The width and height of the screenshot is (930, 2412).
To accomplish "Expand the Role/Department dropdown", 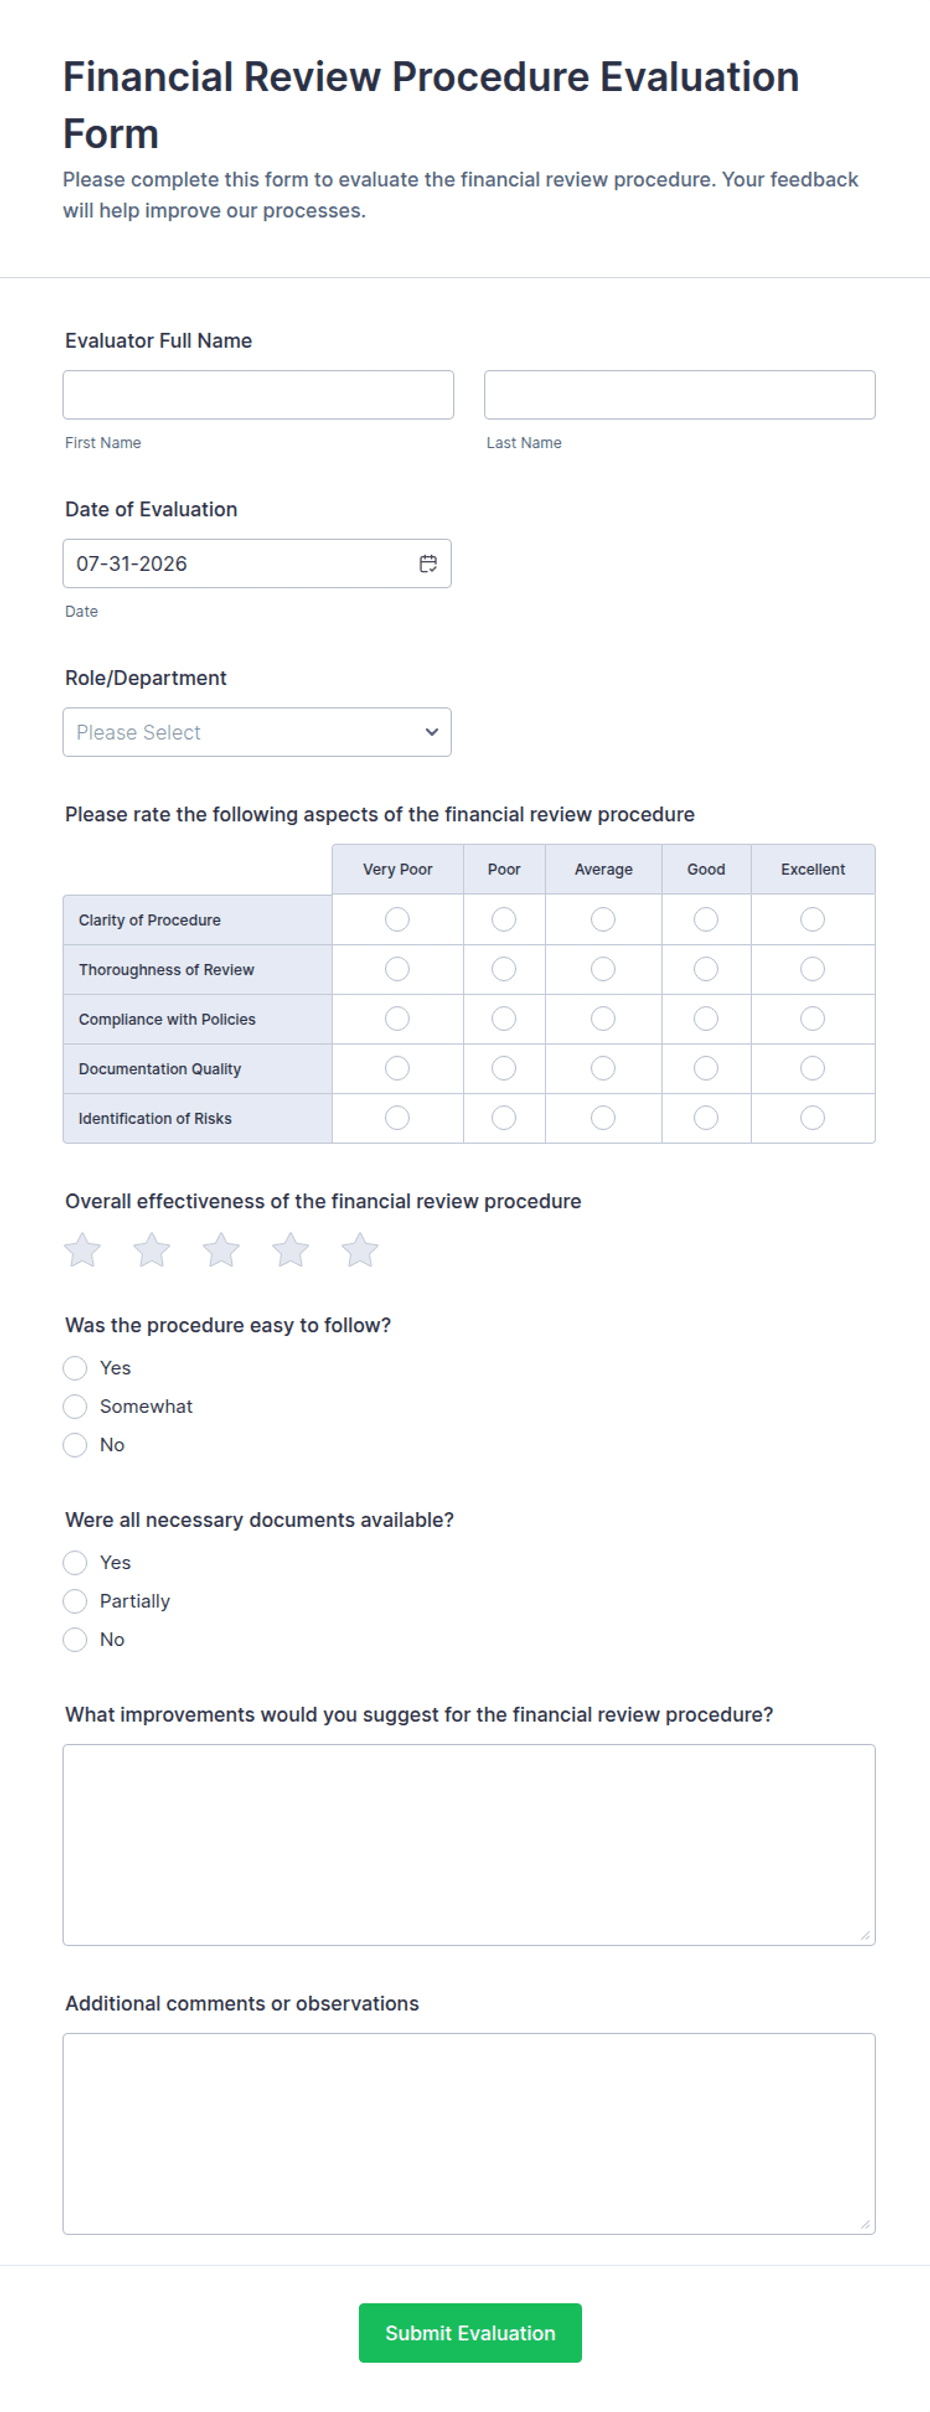I will pyautogui.click(x=257, y=732).
